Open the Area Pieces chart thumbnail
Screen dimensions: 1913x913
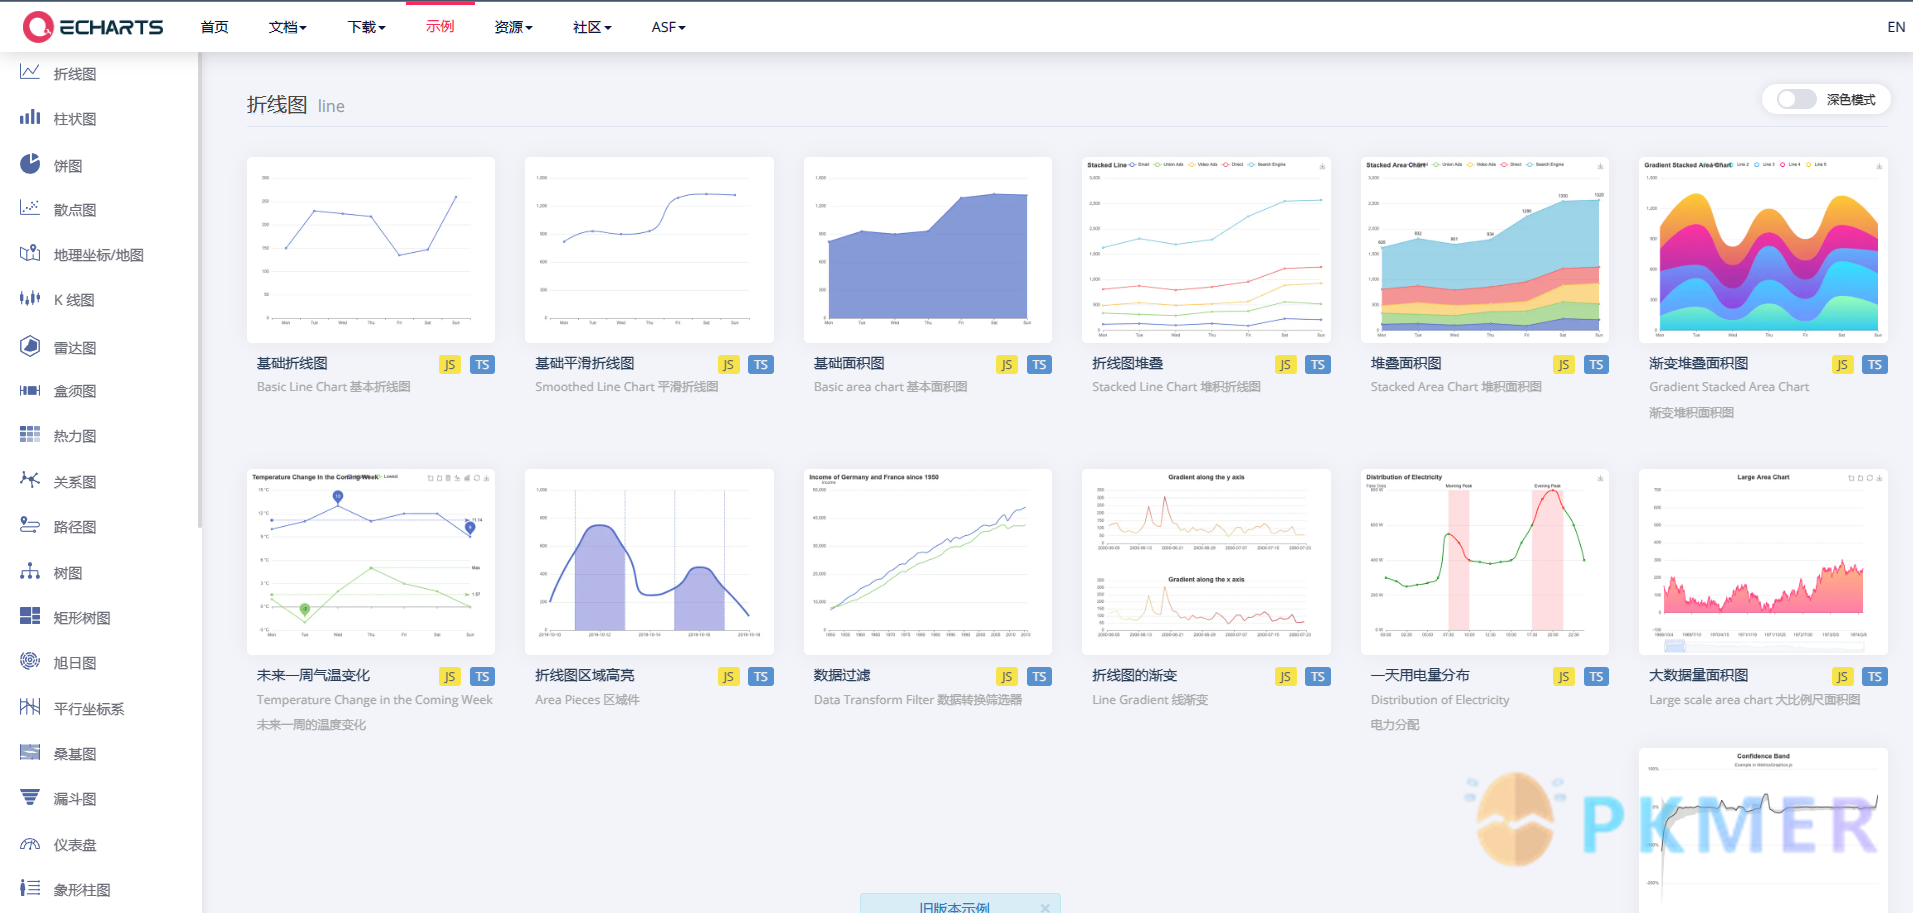tap(649, 562)
